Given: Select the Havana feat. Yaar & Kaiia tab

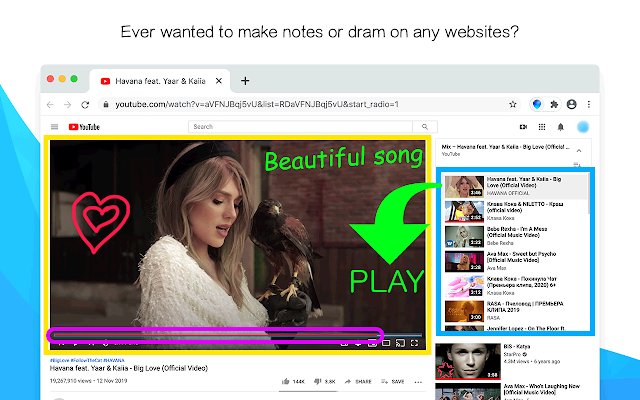Looking at the screenshot, I should point(160,81).
